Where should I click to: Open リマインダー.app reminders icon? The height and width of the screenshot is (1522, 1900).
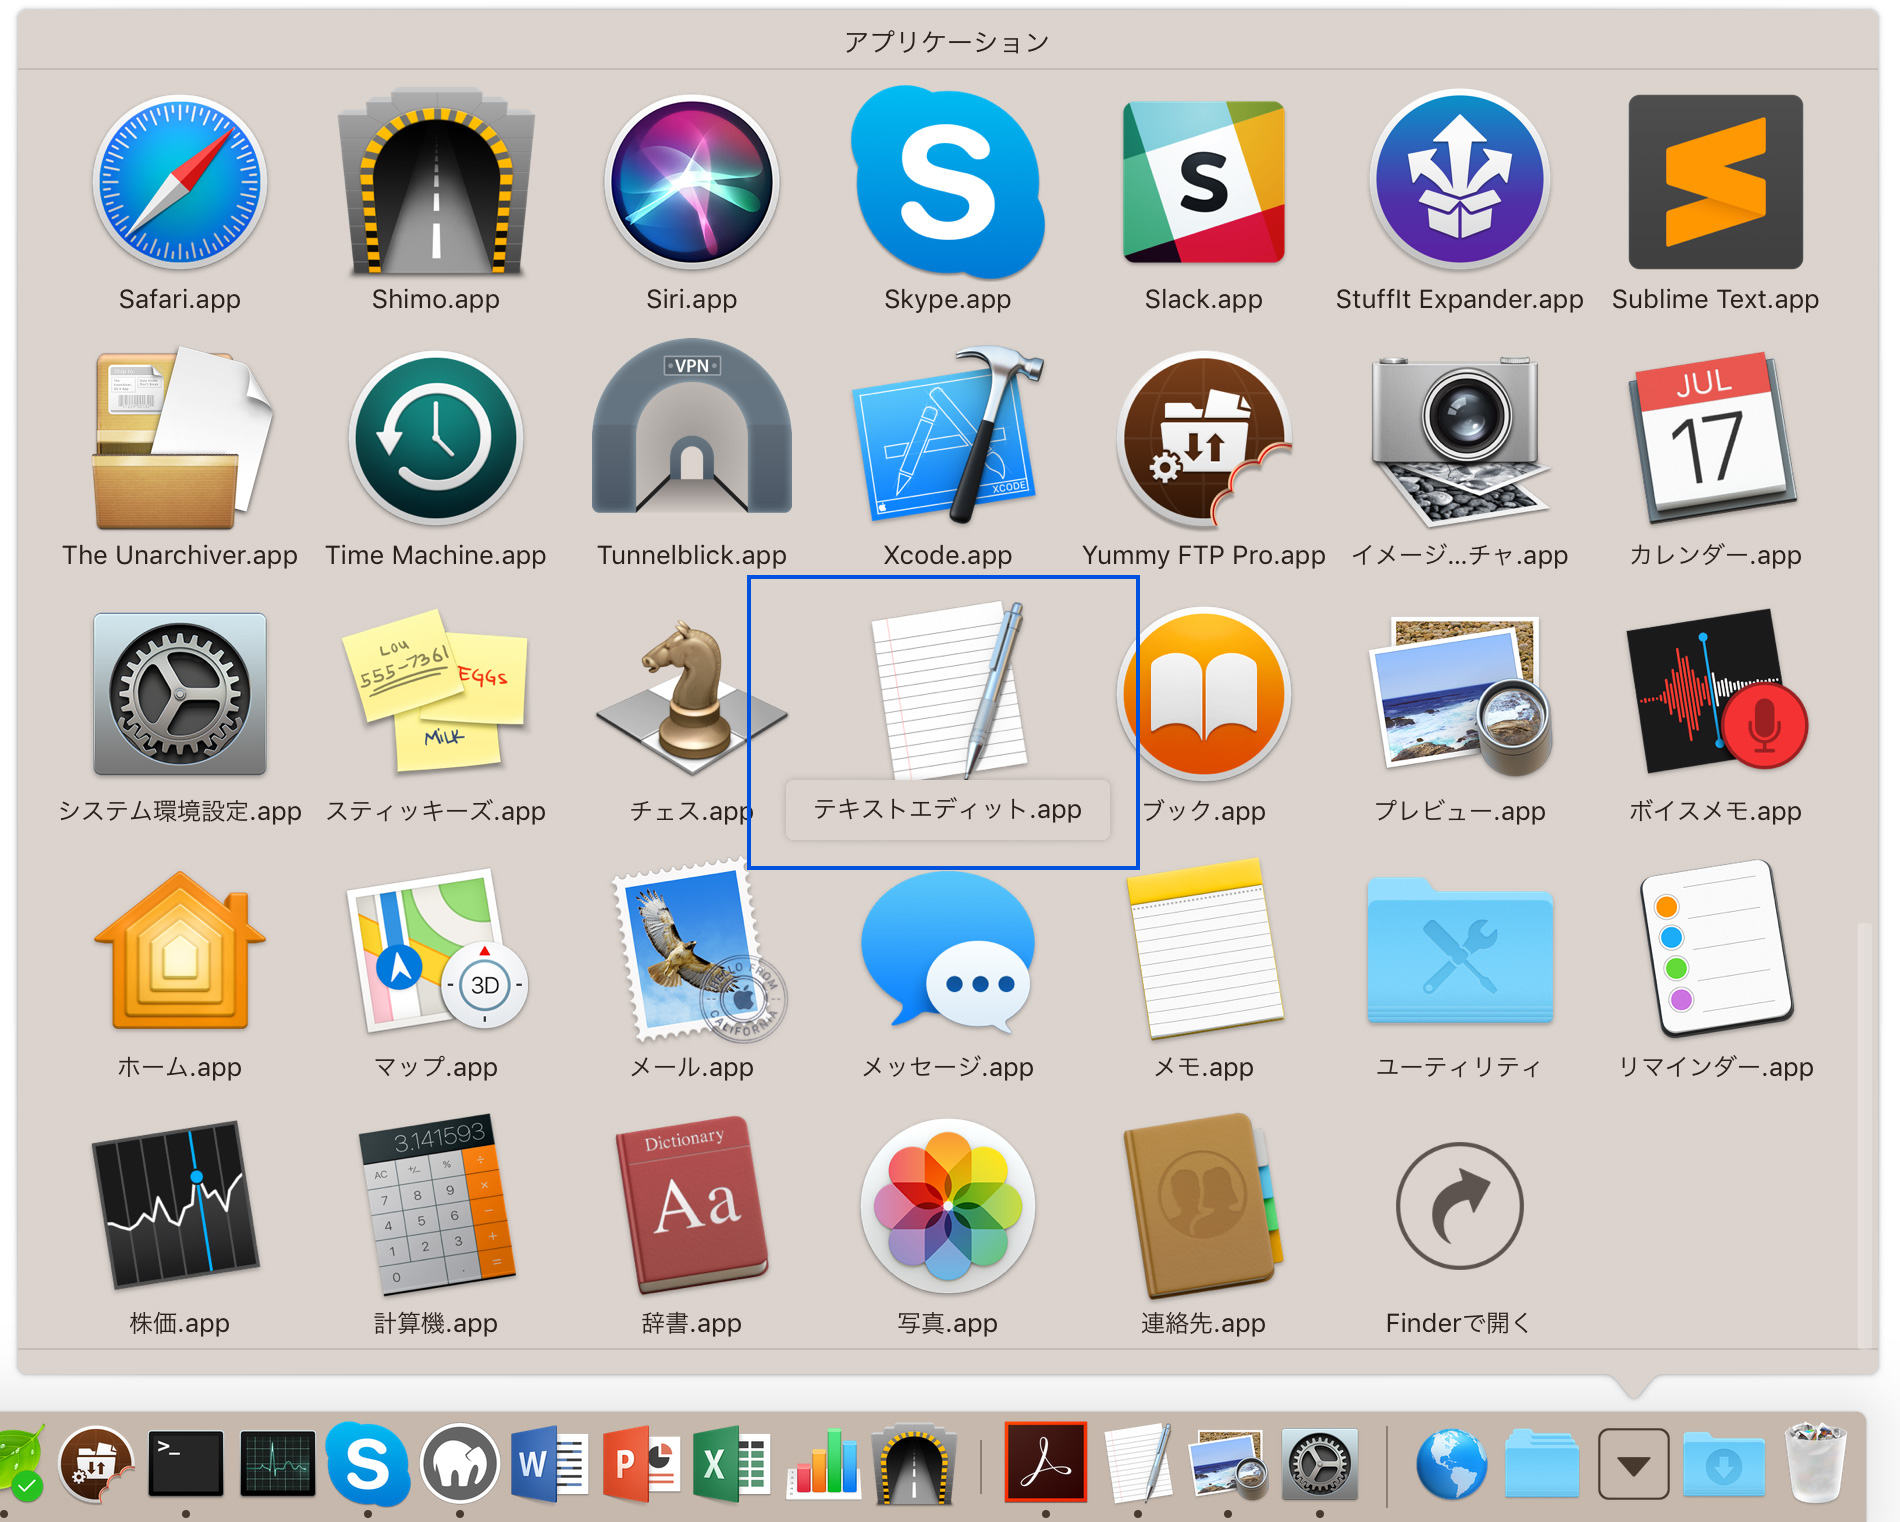coord(1716,949)
